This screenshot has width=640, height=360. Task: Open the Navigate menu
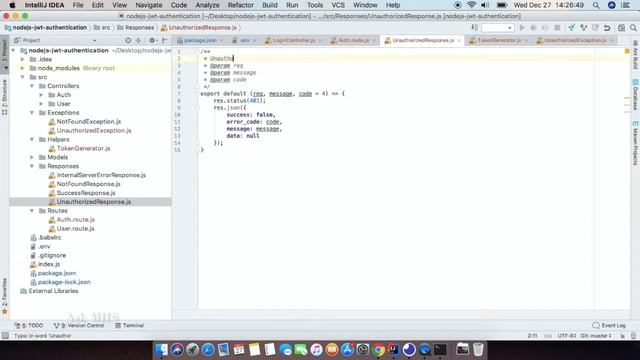(x=149, y=5)
